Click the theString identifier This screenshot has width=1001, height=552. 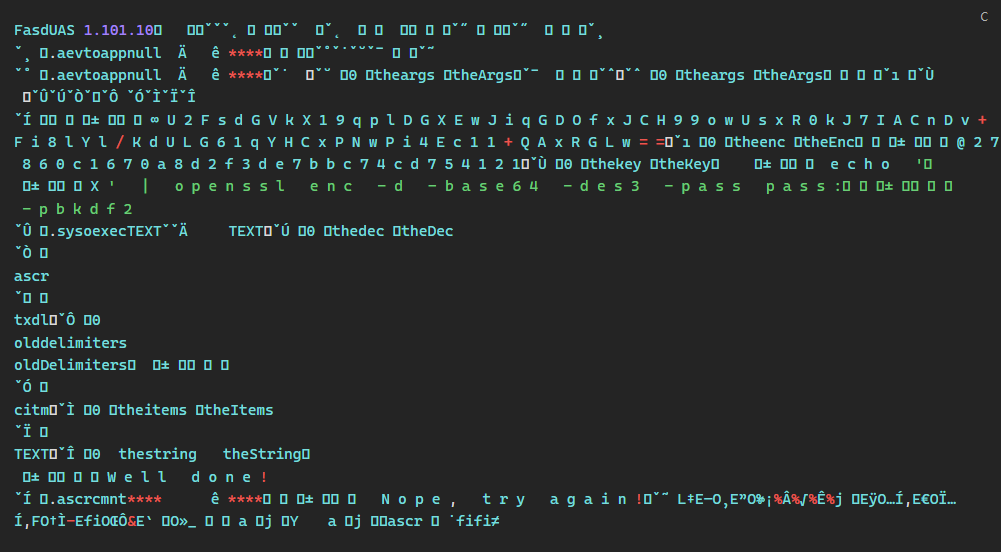(x=263, y=454)
